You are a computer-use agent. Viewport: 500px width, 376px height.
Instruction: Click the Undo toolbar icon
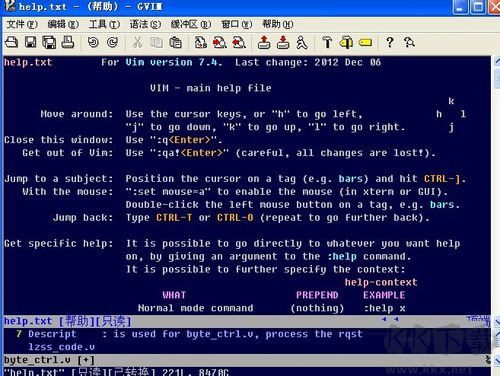click(93, 42)
